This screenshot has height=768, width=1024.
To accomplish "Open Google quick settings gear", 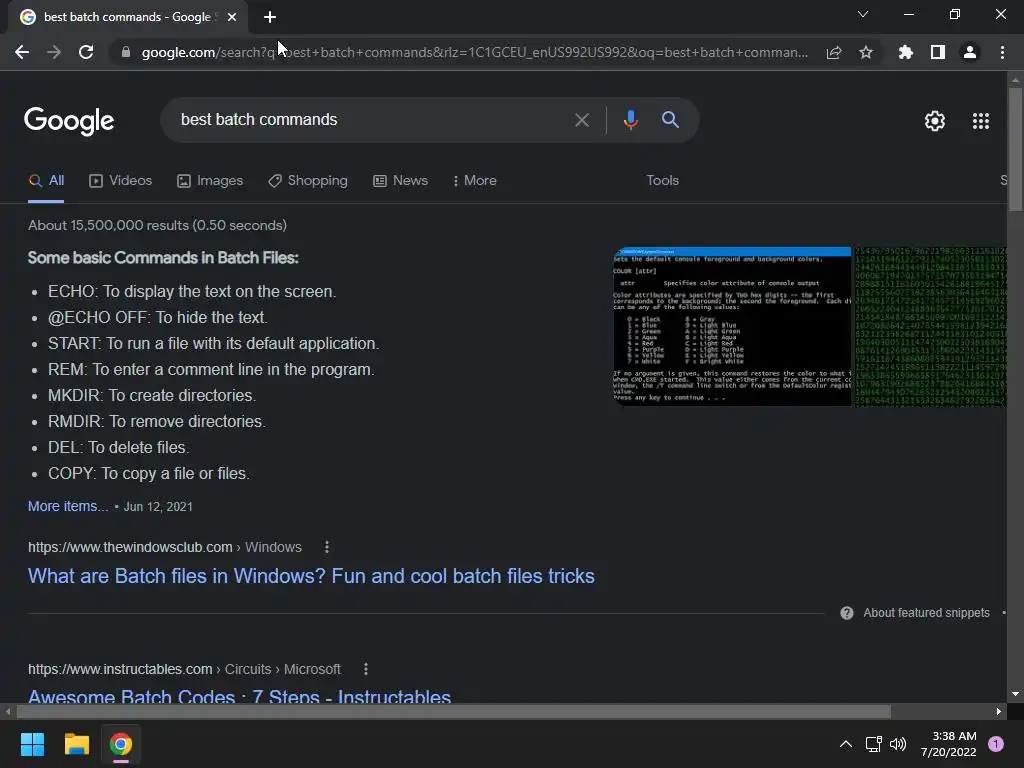I will (x=935, y=121).
